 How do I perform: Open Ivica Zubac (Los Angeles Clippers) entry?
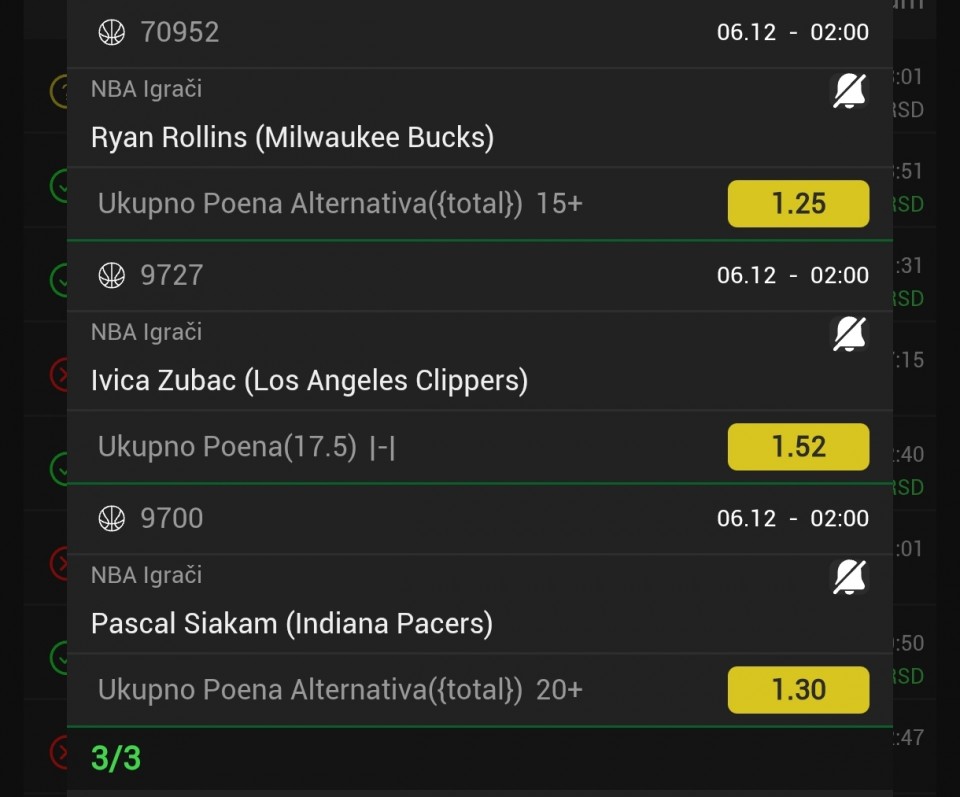coord(309,380)
